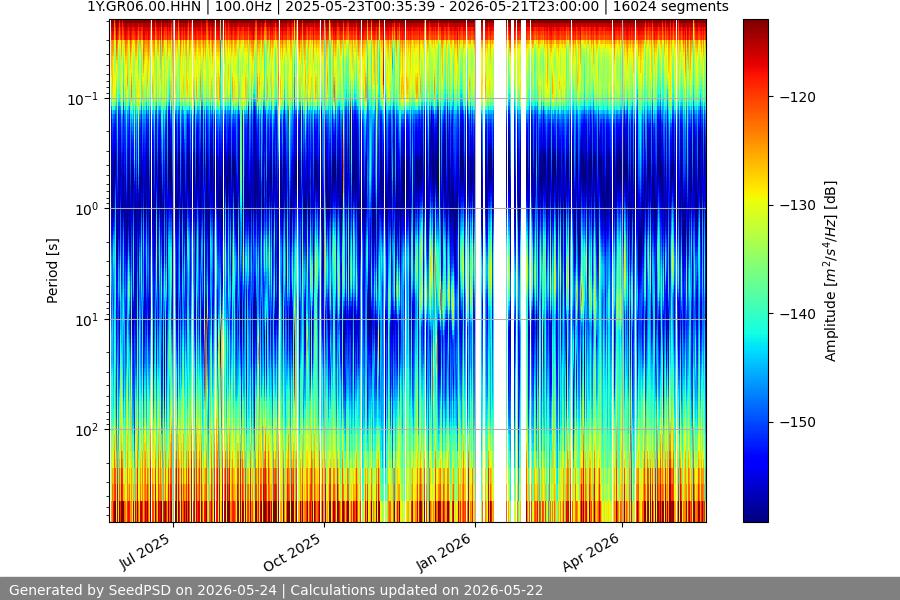Click the 'Jan 2026' x-axis tick label
Viewport: 900px width, 600px height.
[x=443, y=552]
